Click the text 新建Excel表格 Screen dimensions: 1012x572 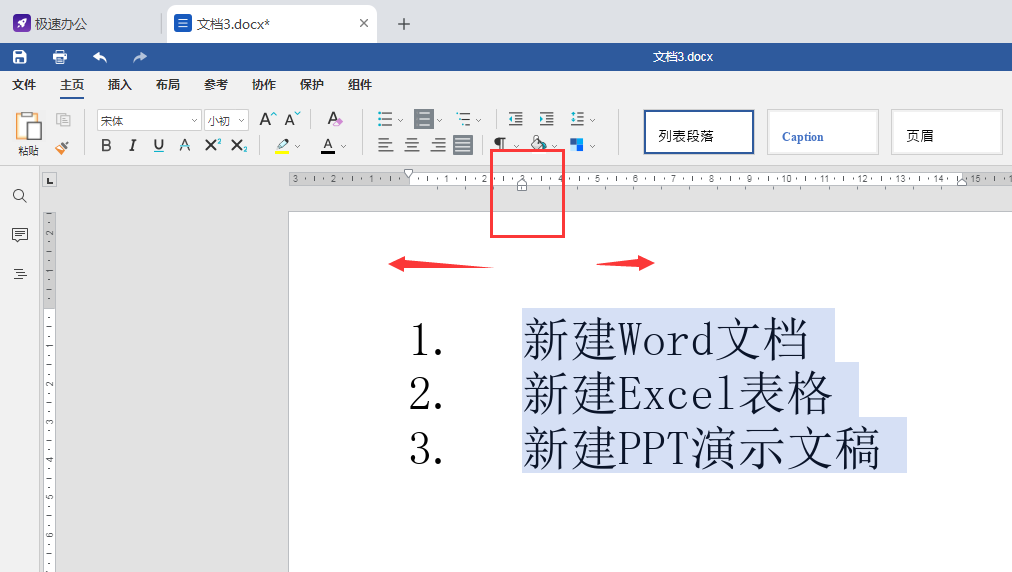point(677,393)
